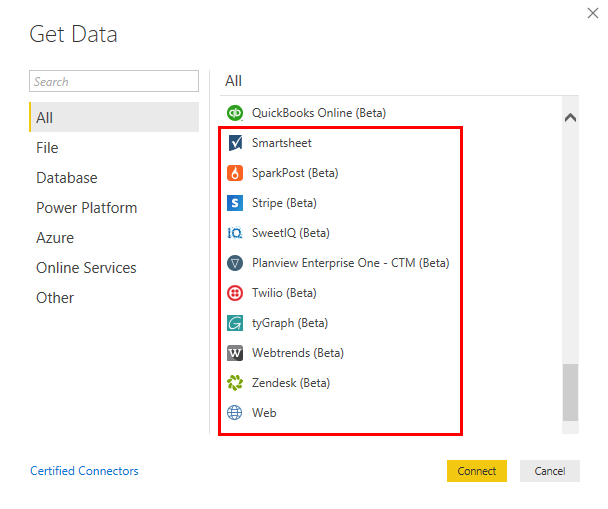This screenshot has height=509, width=608.
Task: Open the Azure category
Action: pyautogui.click(x=55, y=238)
